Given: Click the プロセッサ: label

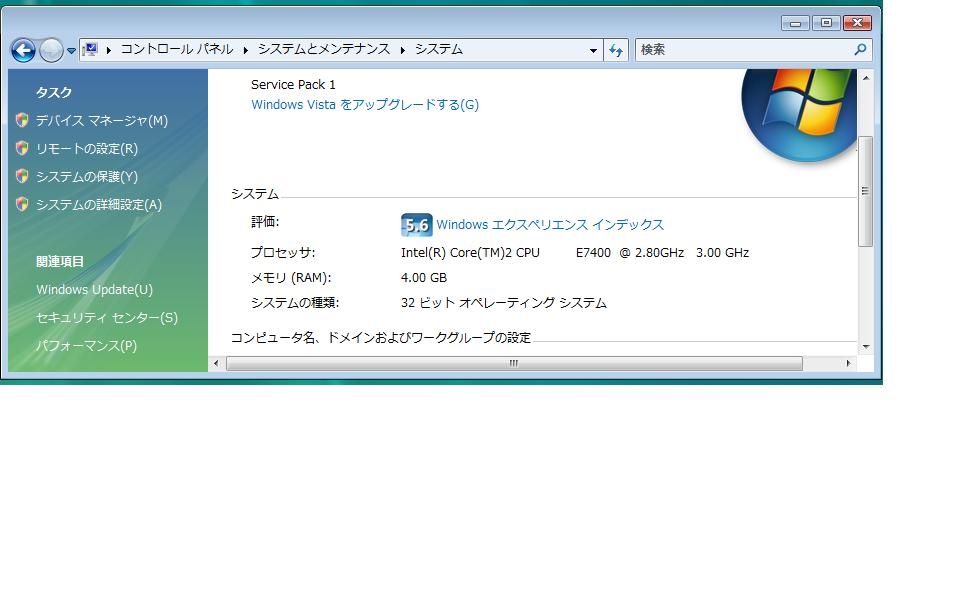Looking at the screenshot, I should [x=283, y=252].
